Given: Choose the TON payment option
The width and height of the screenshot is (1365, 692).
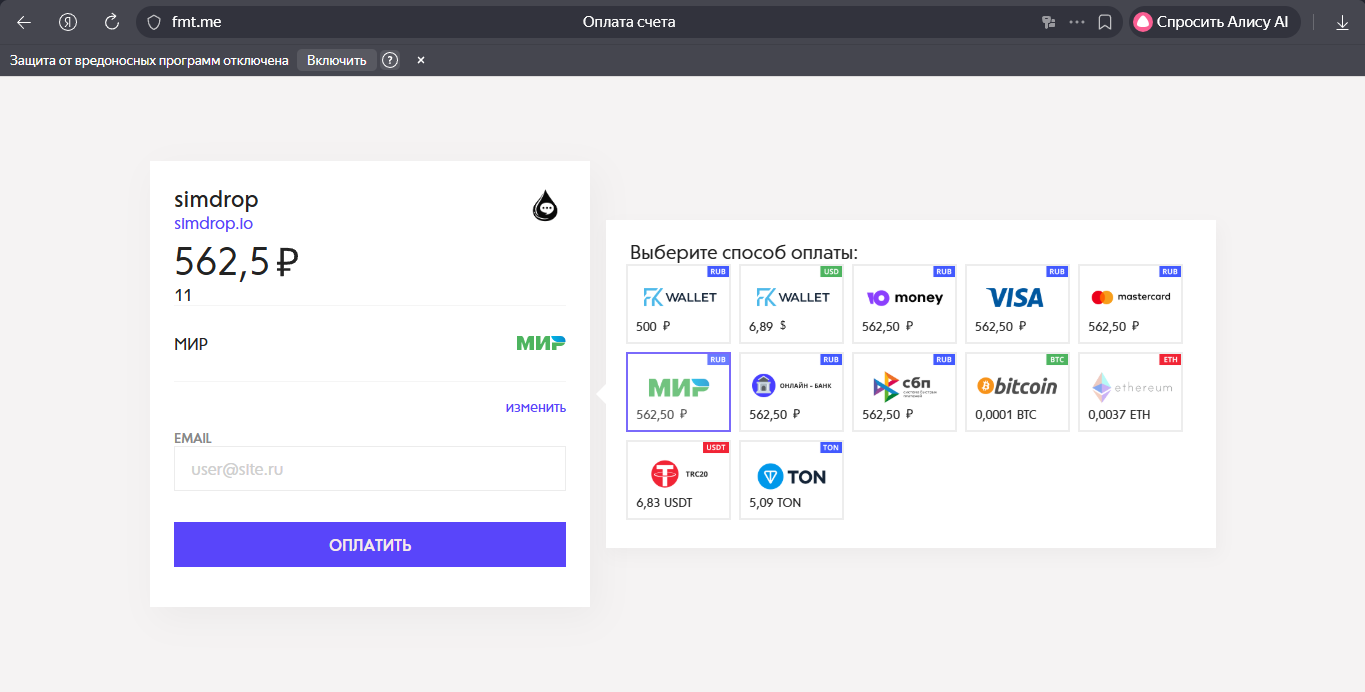Looking at the screenshot, I should coord(791,480).
